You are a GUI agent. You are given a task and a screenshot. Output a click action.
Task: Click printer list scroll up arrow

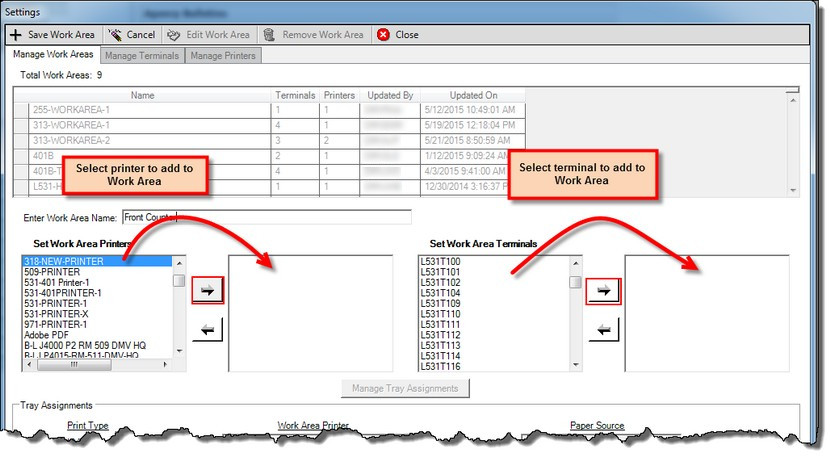point(179,263)
